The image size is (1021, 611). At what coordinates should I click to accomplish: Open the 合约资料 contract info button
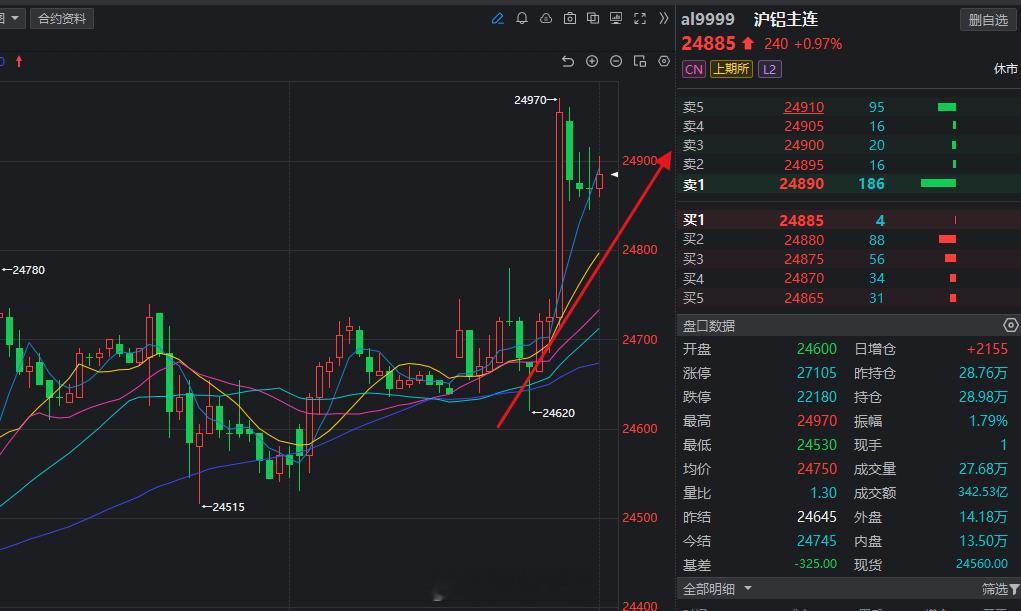(62, 18)
